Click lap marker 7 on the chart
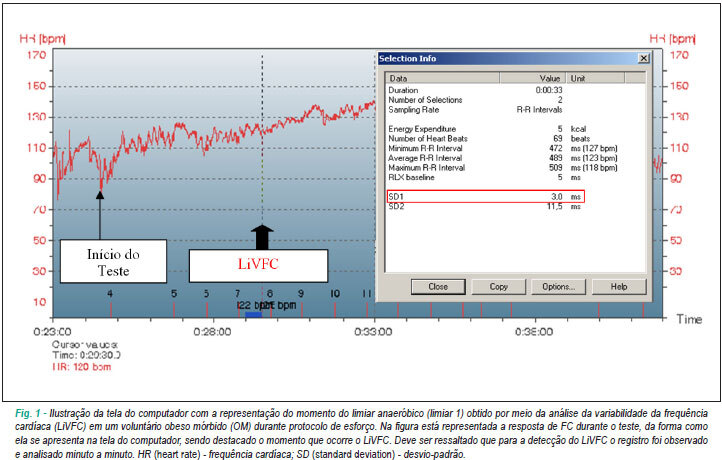This screenshot has height=460, width=722. [x=238, y=293]
